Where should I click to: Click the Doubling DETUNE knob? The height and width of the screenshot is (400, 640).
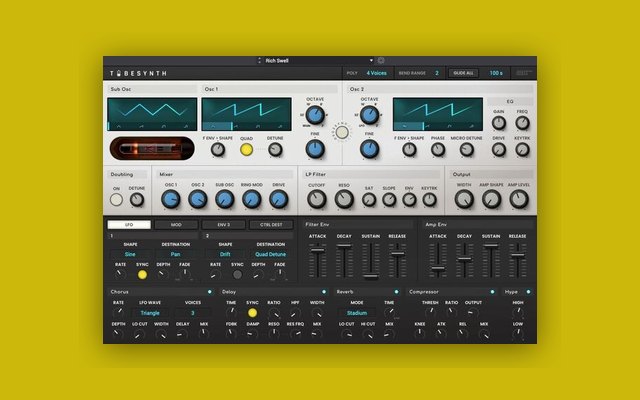(x=137, y=200)
